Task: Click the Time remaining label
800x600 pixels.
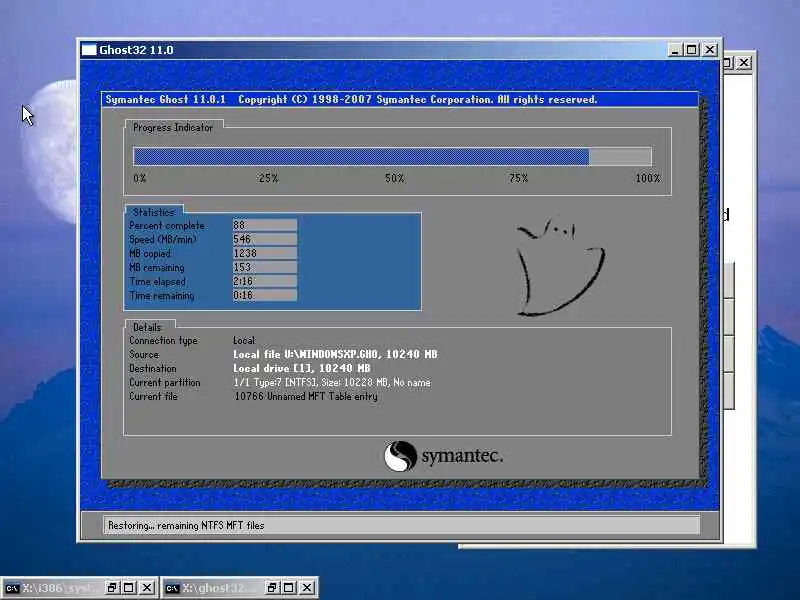Action: [x=161, y=295]
